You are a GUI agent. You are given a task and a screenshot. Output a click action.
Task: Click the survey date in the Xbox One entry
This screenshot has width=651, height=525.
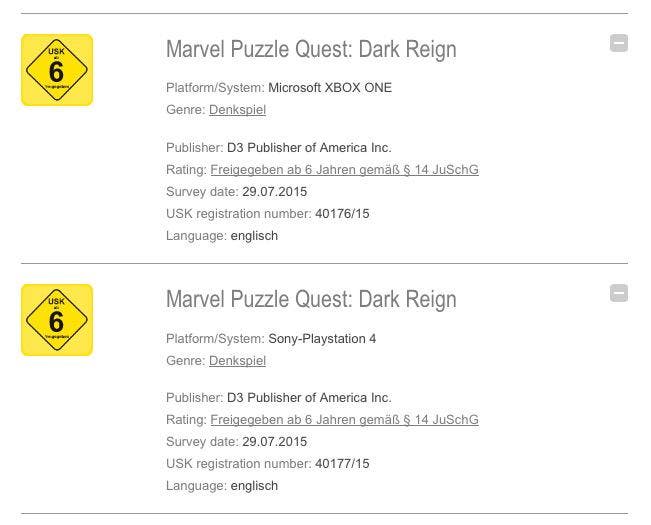point(275,192)
